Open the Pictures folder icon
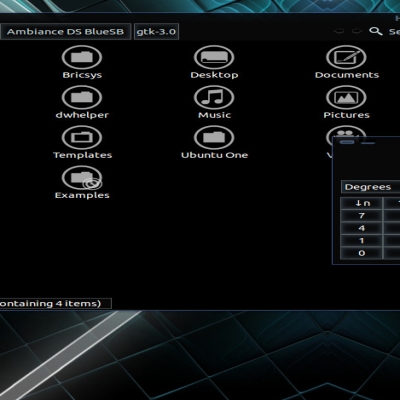The height and width of the screenshot is (400, 400). click(346, 97)
